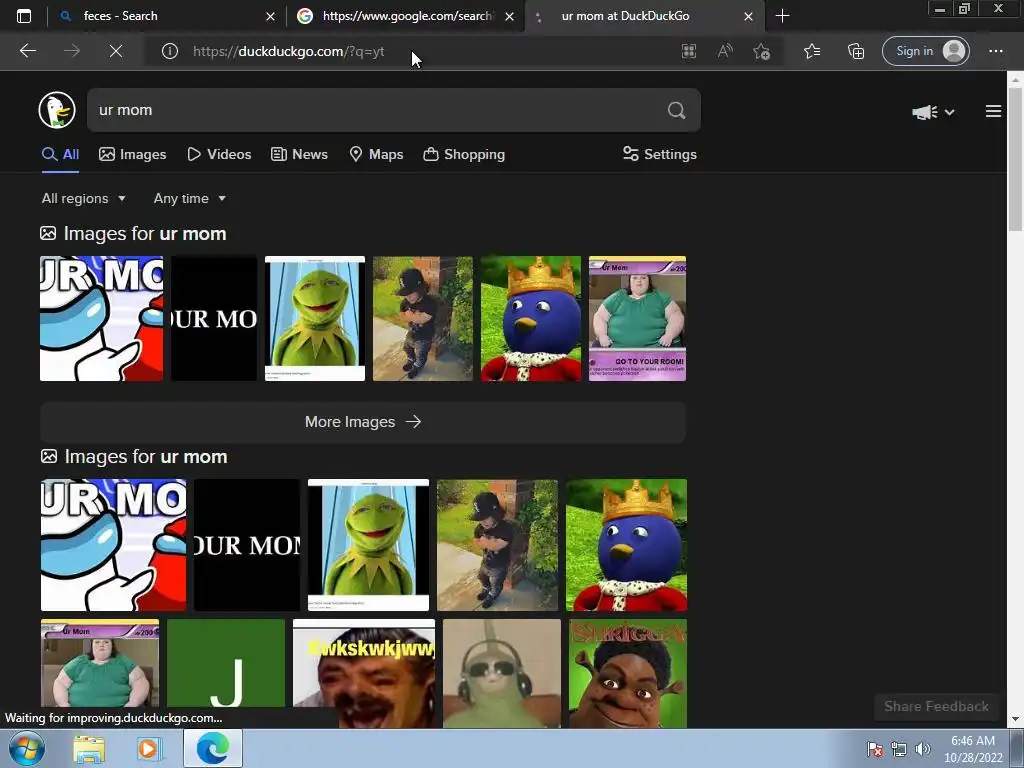Close the 'feces - Search' tab
The image size is (1024, 768).
[270, 16]
